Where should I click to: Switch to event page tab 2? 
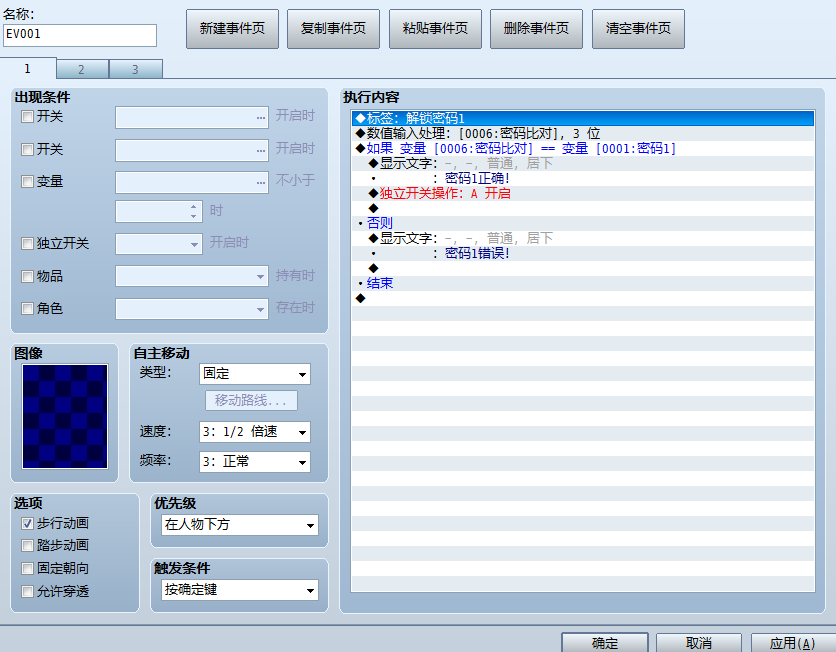(x=82, y=69)
